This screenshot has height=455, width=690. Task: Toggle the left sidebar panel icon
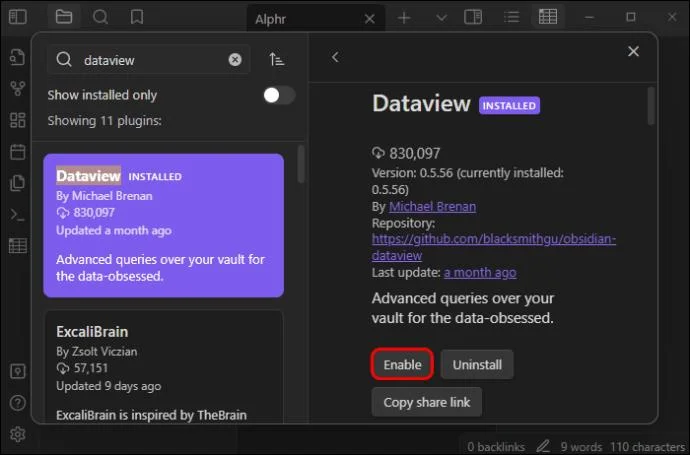coord(18,17)
